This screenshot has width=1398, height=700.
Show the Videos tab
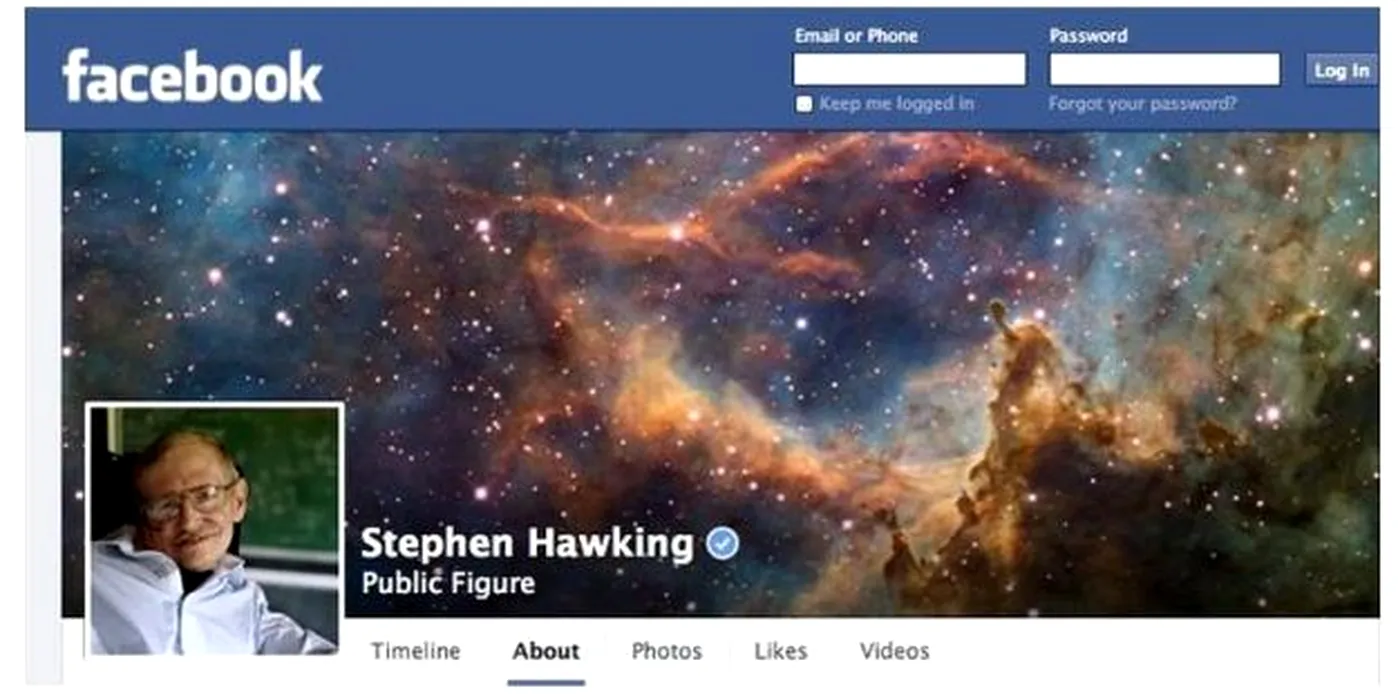(895, 651)
